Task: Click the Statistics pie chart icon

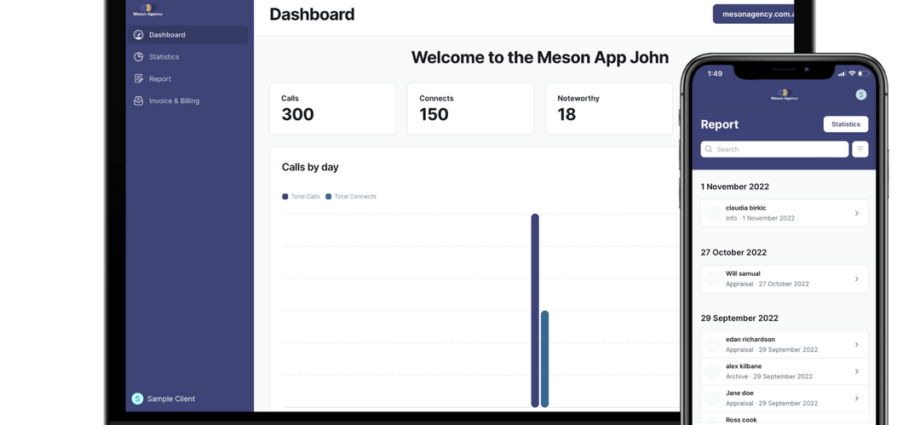Action: 138,57
